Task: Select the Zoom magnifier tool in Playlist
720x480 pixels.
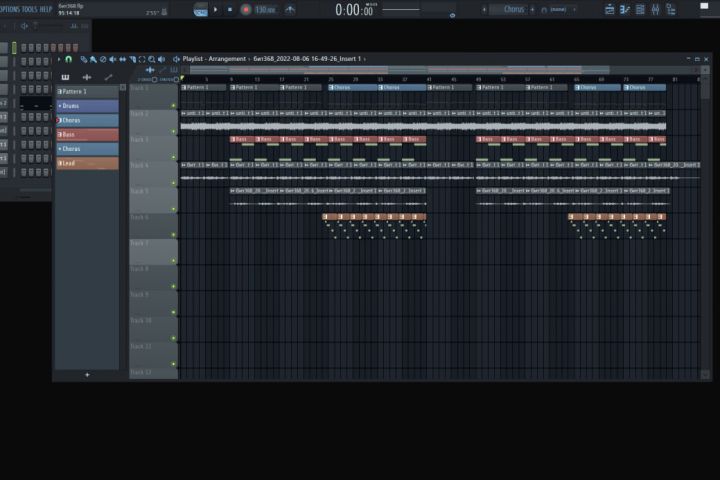Action: tap(152, 59)
